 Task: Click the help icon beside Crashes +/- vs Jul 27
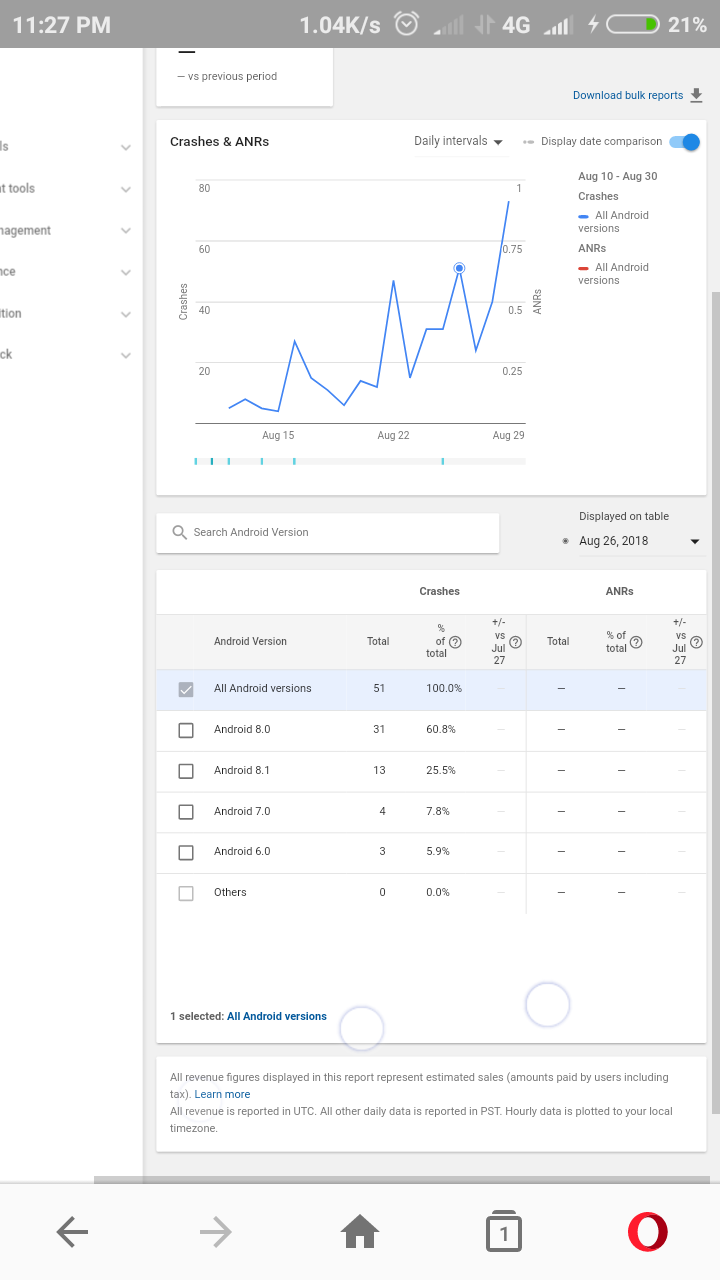[x=516, y=642]
